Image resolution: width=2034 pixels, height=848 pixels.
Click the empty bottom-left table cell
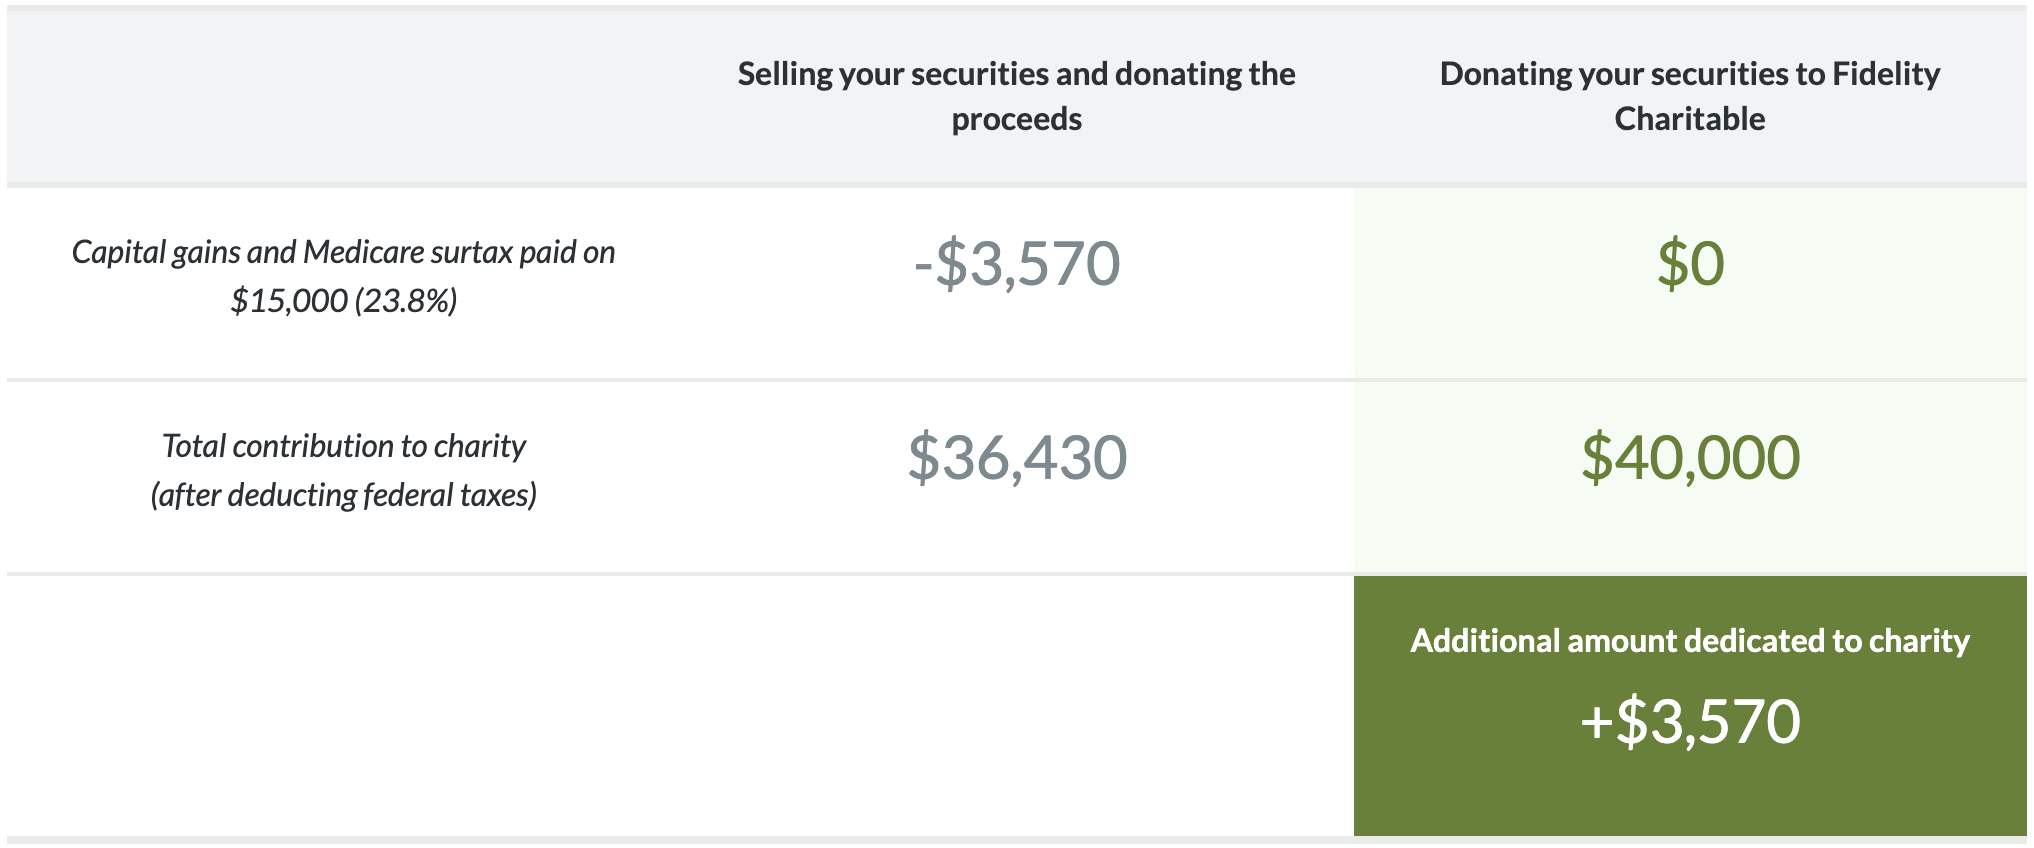pos(343,706)
